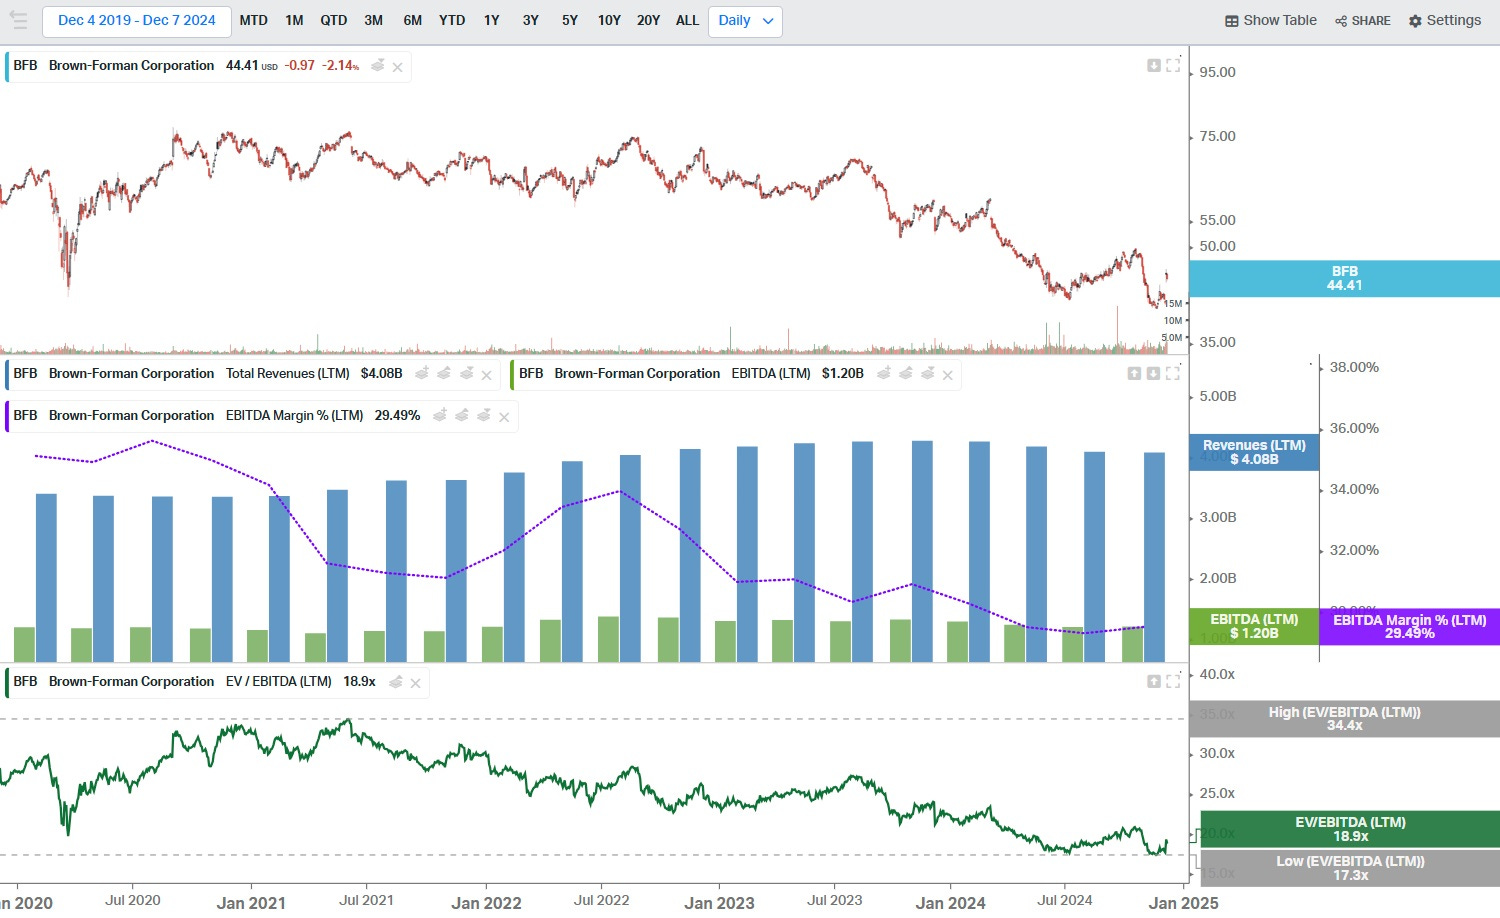Click the BFB 44.41 price axis label
This screenshot has height=918, width=1500.
click(1344, 279)
